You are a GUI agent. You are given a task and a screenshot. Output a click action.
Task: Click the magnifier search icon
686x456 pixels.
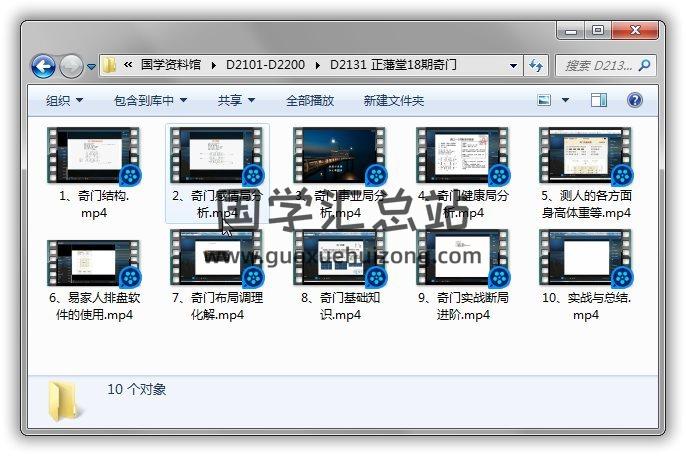644,66
